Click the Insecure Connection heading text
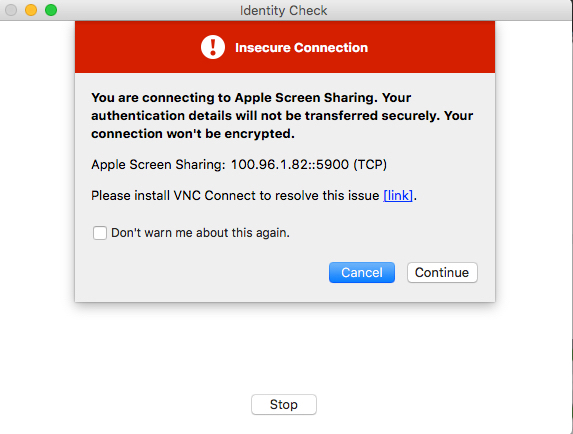The image size is (573, 434). (301, 47)
